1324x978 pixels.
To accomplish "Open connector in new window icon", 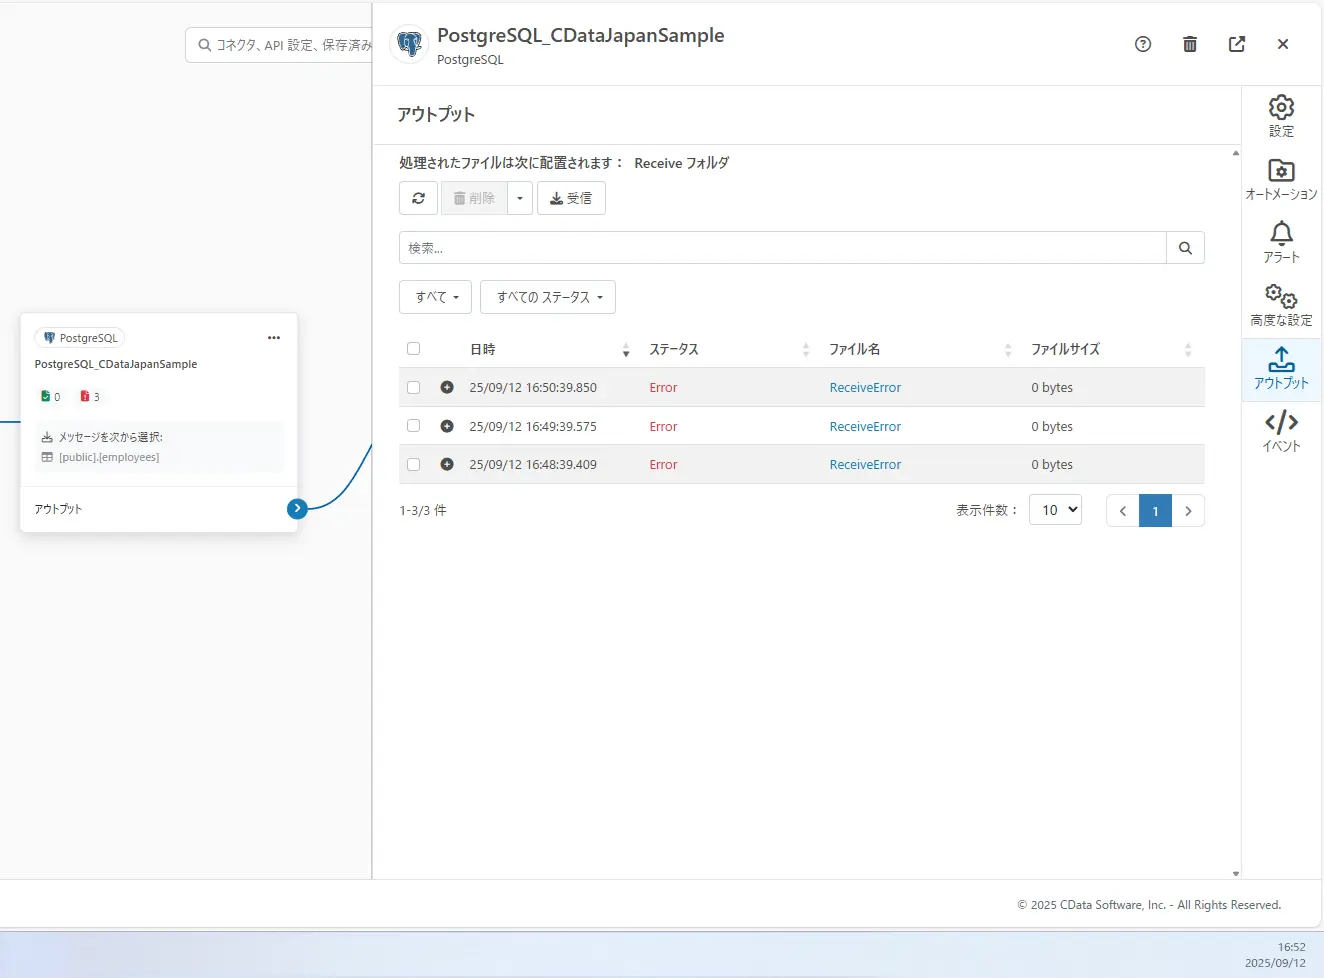I will pos(1237,44).
